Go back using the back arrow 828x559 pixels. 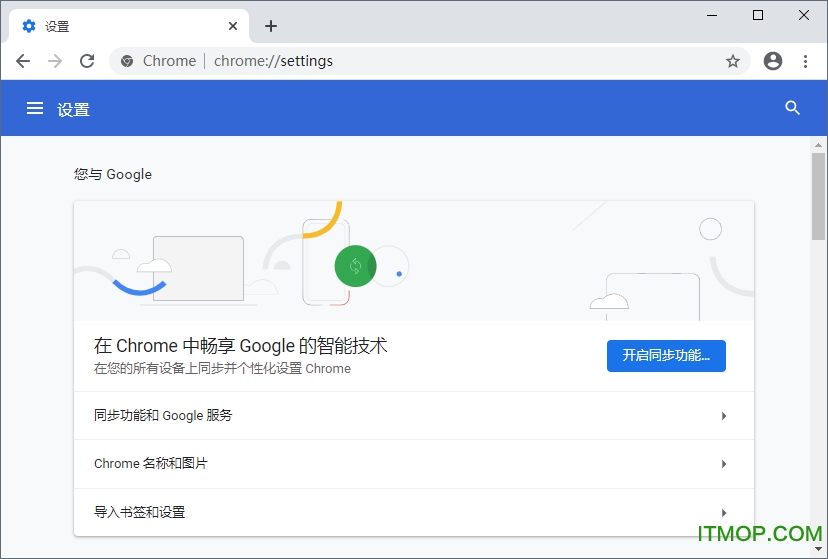tap(23, 61)
